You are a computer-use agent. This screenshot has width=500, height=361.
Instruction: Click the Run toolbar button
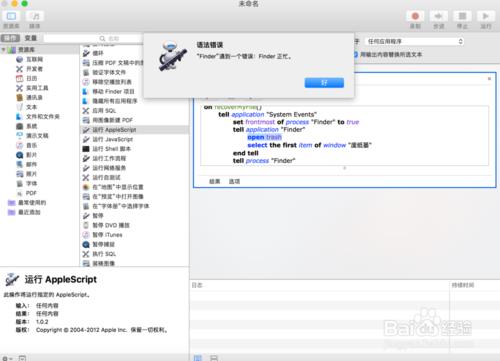tap(485, 16)
